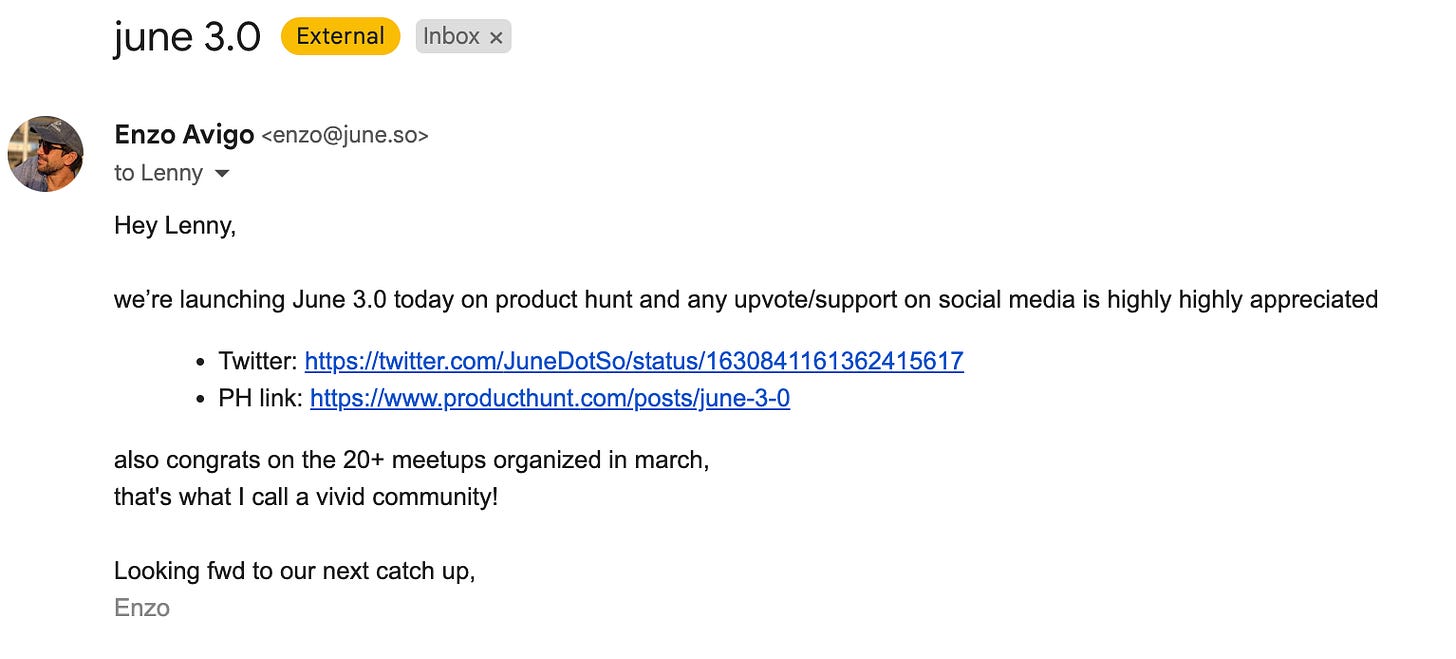Click the gray "Enzo" signature
Image resolution: width=1456 pixels, height=659 pixels.
tap(142, 608)
